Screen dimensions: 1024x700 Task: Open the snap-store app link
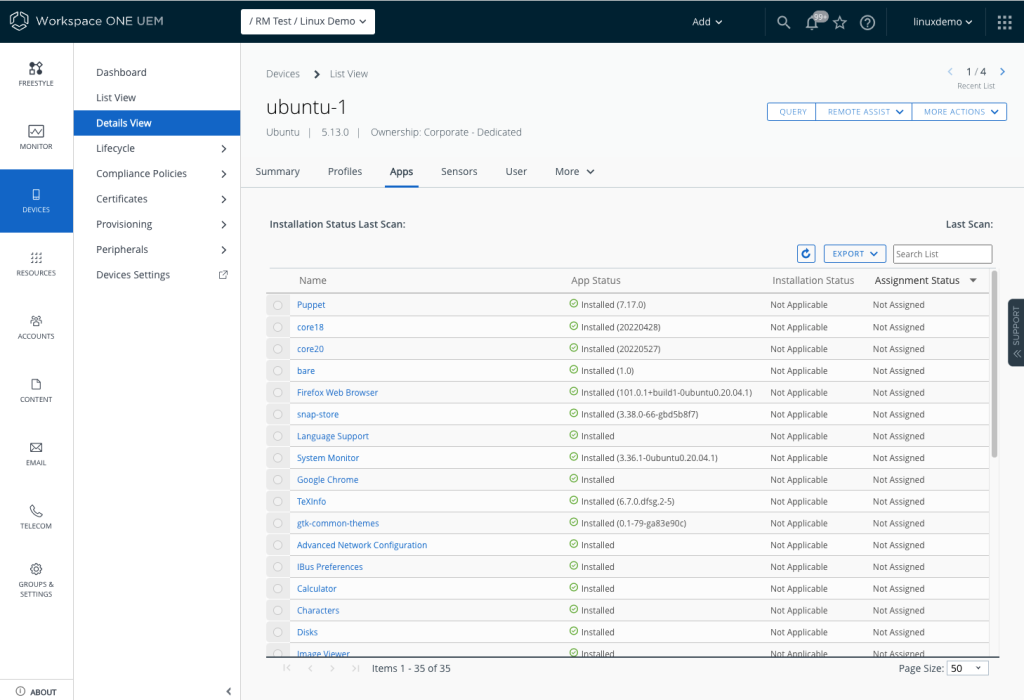[320, 414]
